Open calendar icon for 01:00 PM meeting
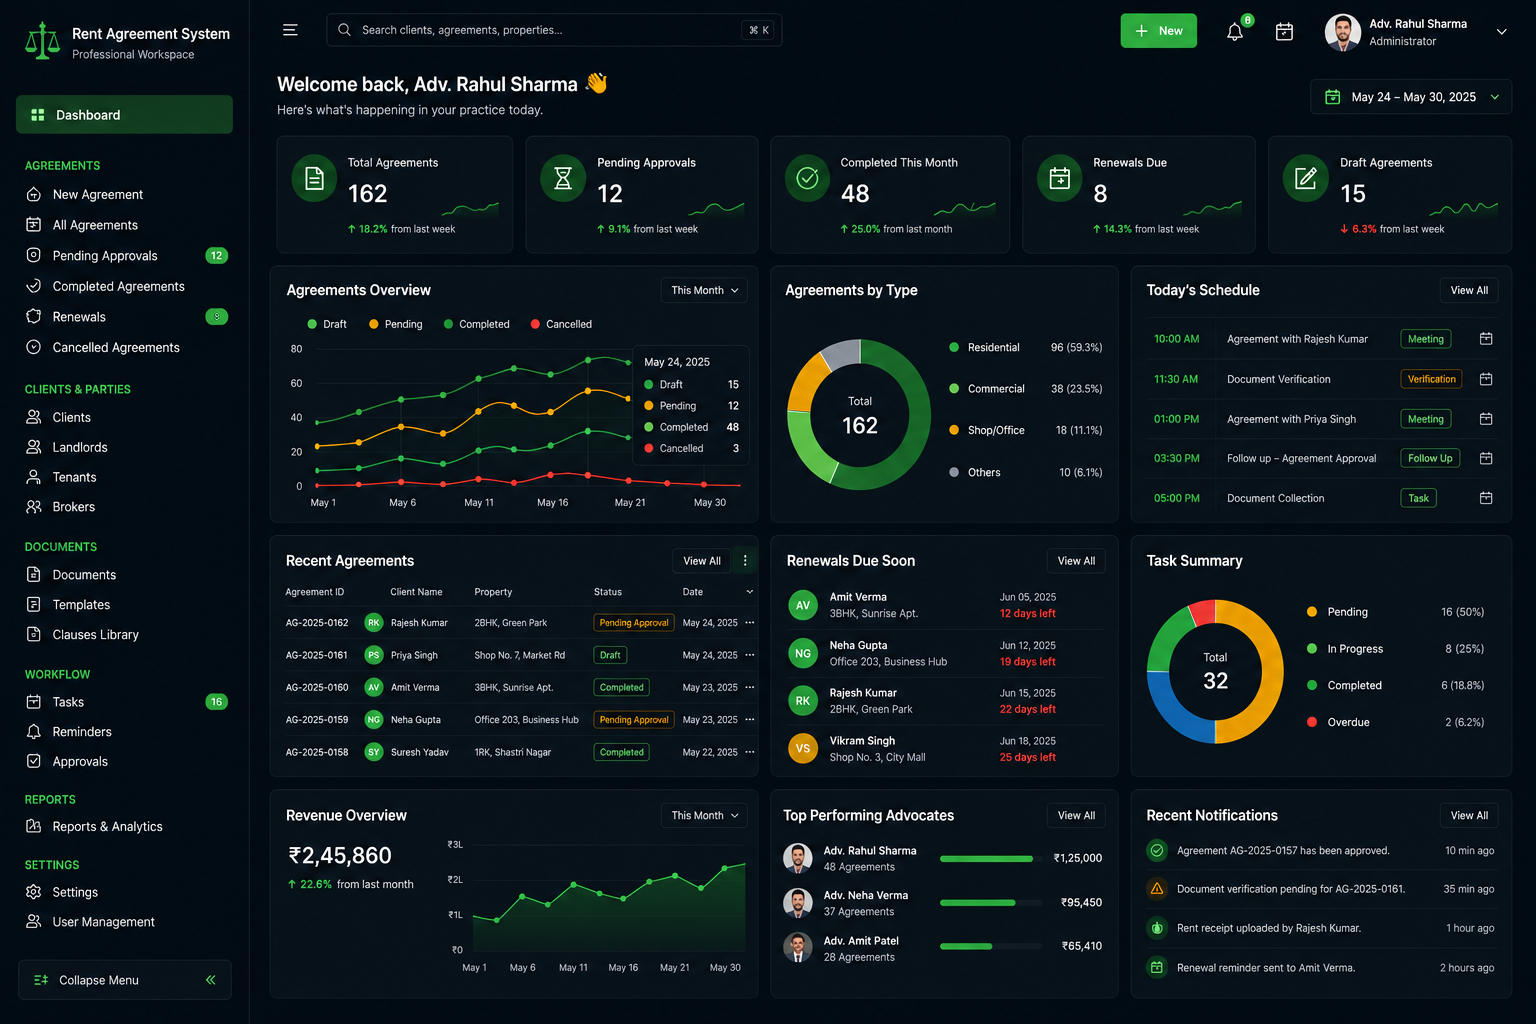This screenshot has height=1024, width=1536. click(x=1486, y=419)
